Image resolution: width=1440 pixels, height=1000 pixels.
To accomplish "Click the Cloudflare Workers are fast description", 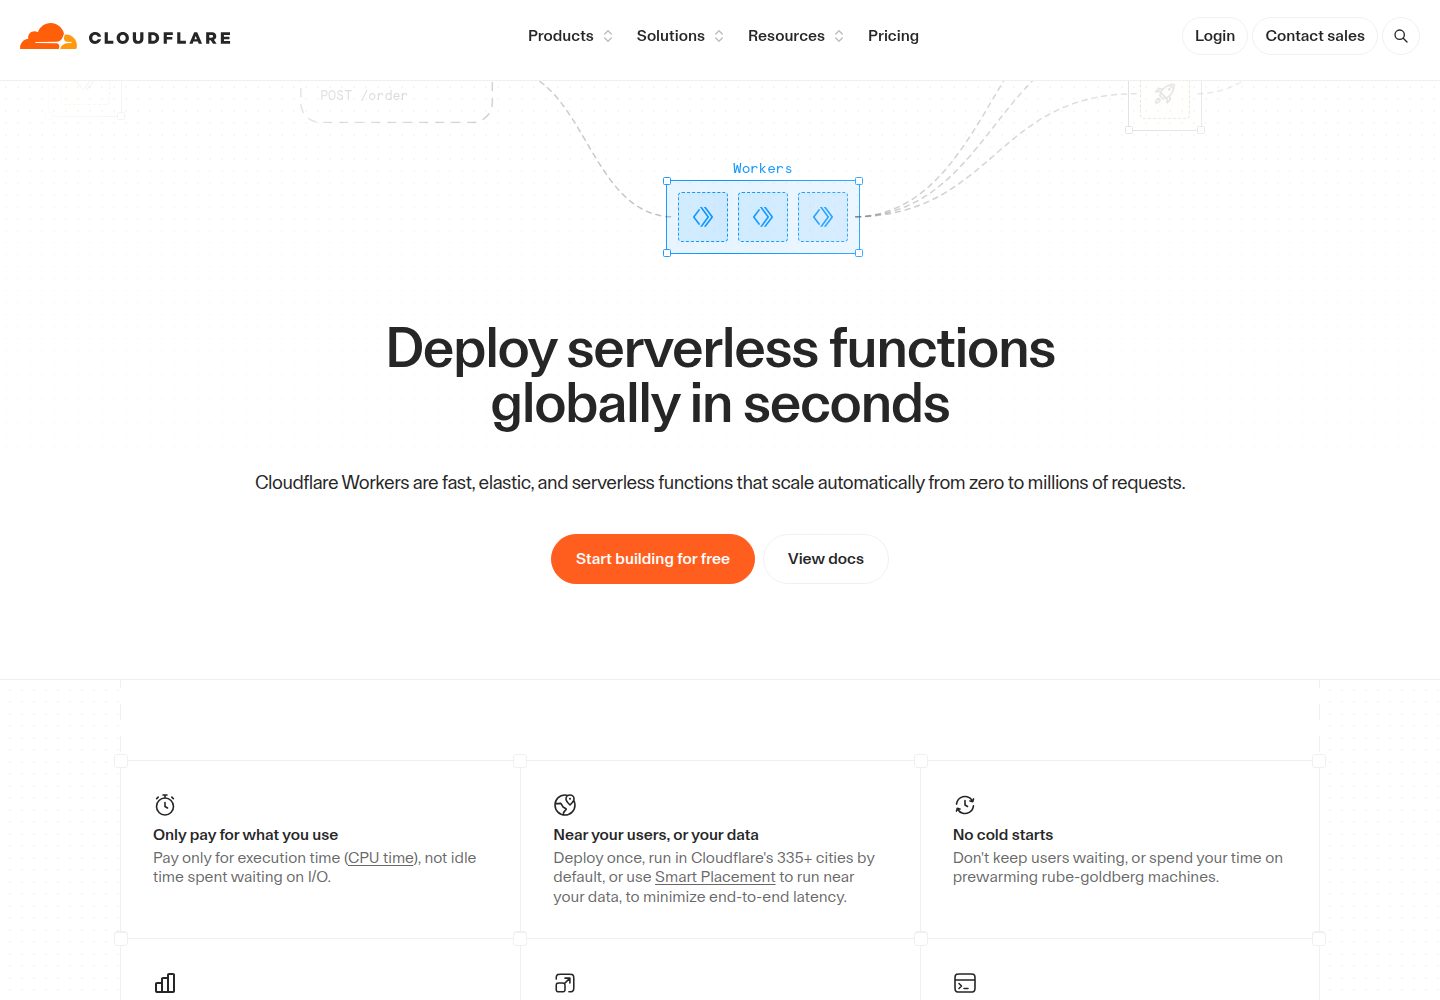I will [x=720, y=483].
